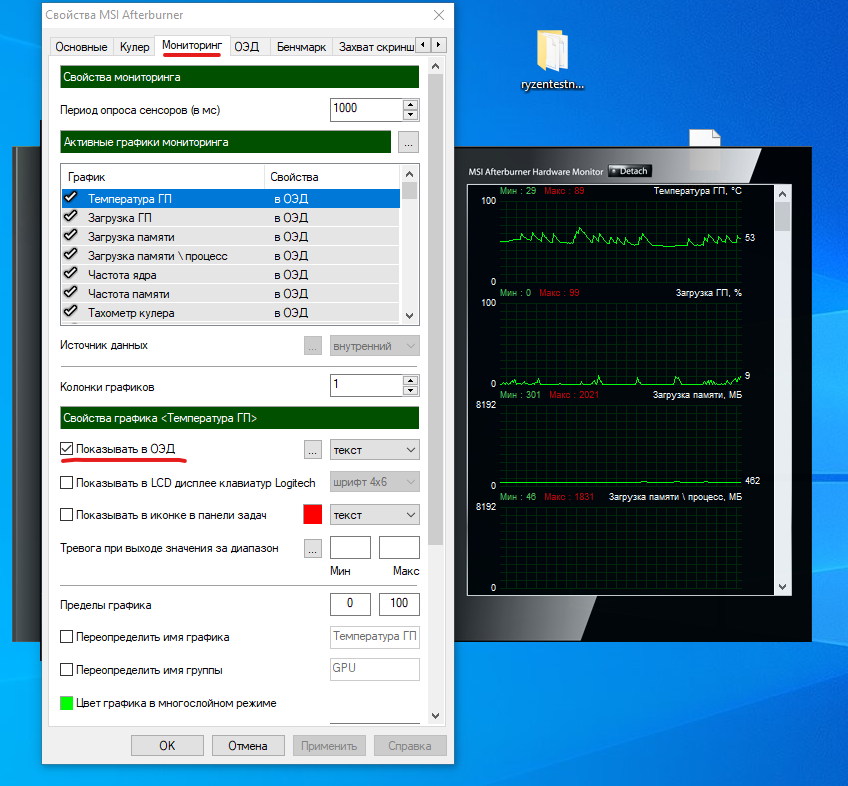Click the График column header

pyautogui.click(x=163, y=177)
